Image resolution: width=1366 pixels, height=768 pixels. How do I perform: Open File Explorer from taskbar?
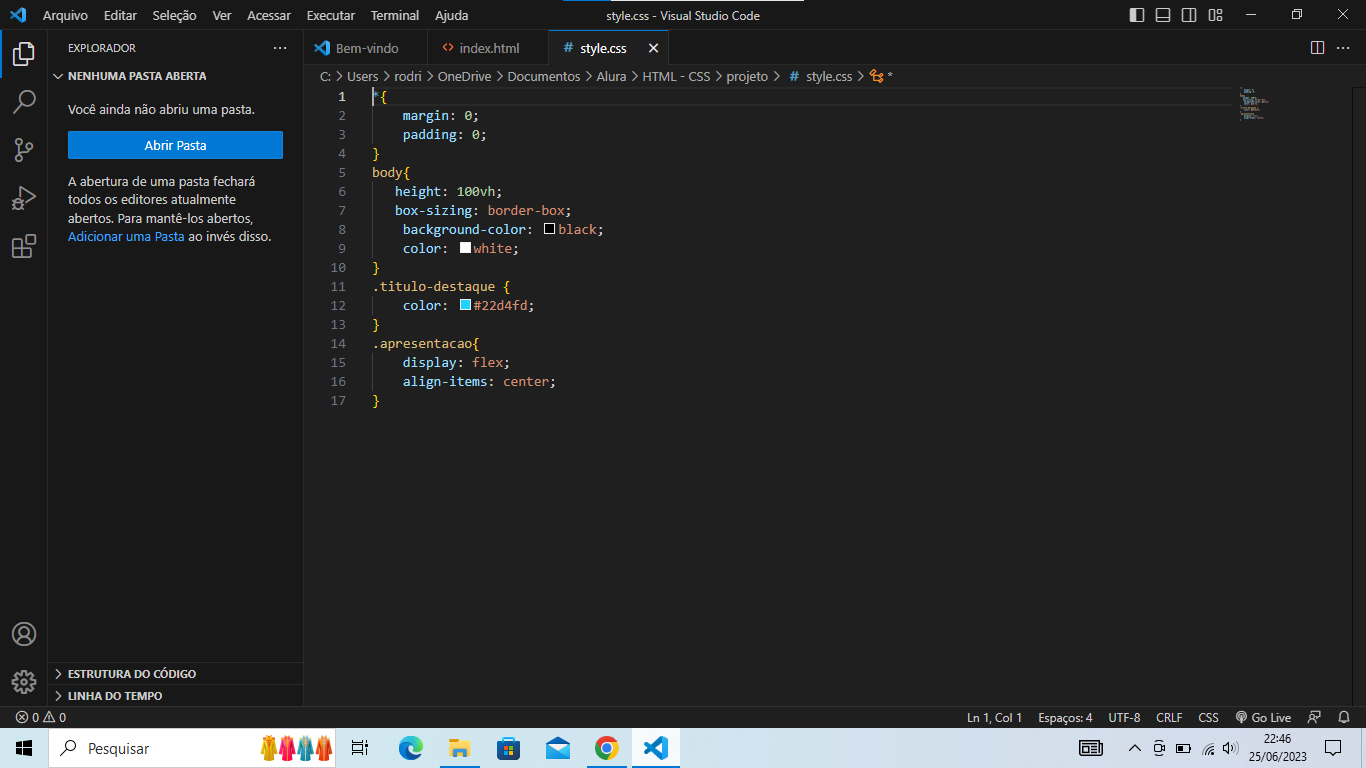[459, 748]
